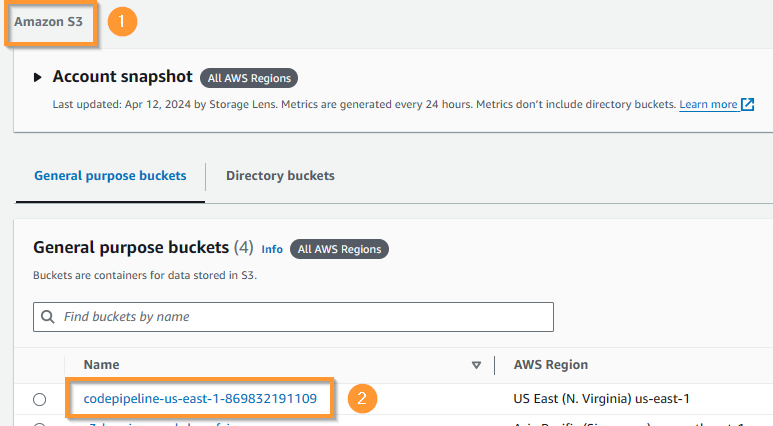The height and width of the screenshot is (426, 773).
Task: Open the Learn more link
Action: 708,105
